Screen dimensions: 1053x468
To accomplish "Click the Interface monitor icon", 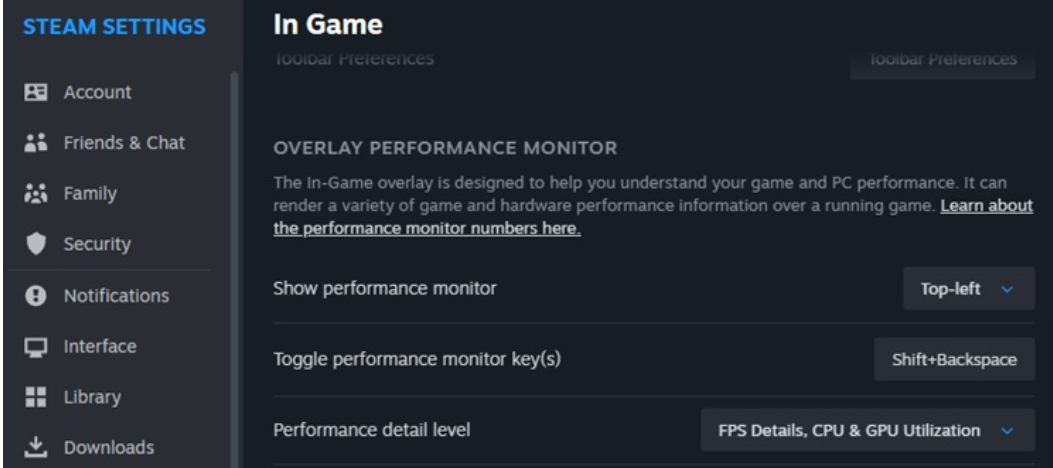I will click(x=36, y=346).
